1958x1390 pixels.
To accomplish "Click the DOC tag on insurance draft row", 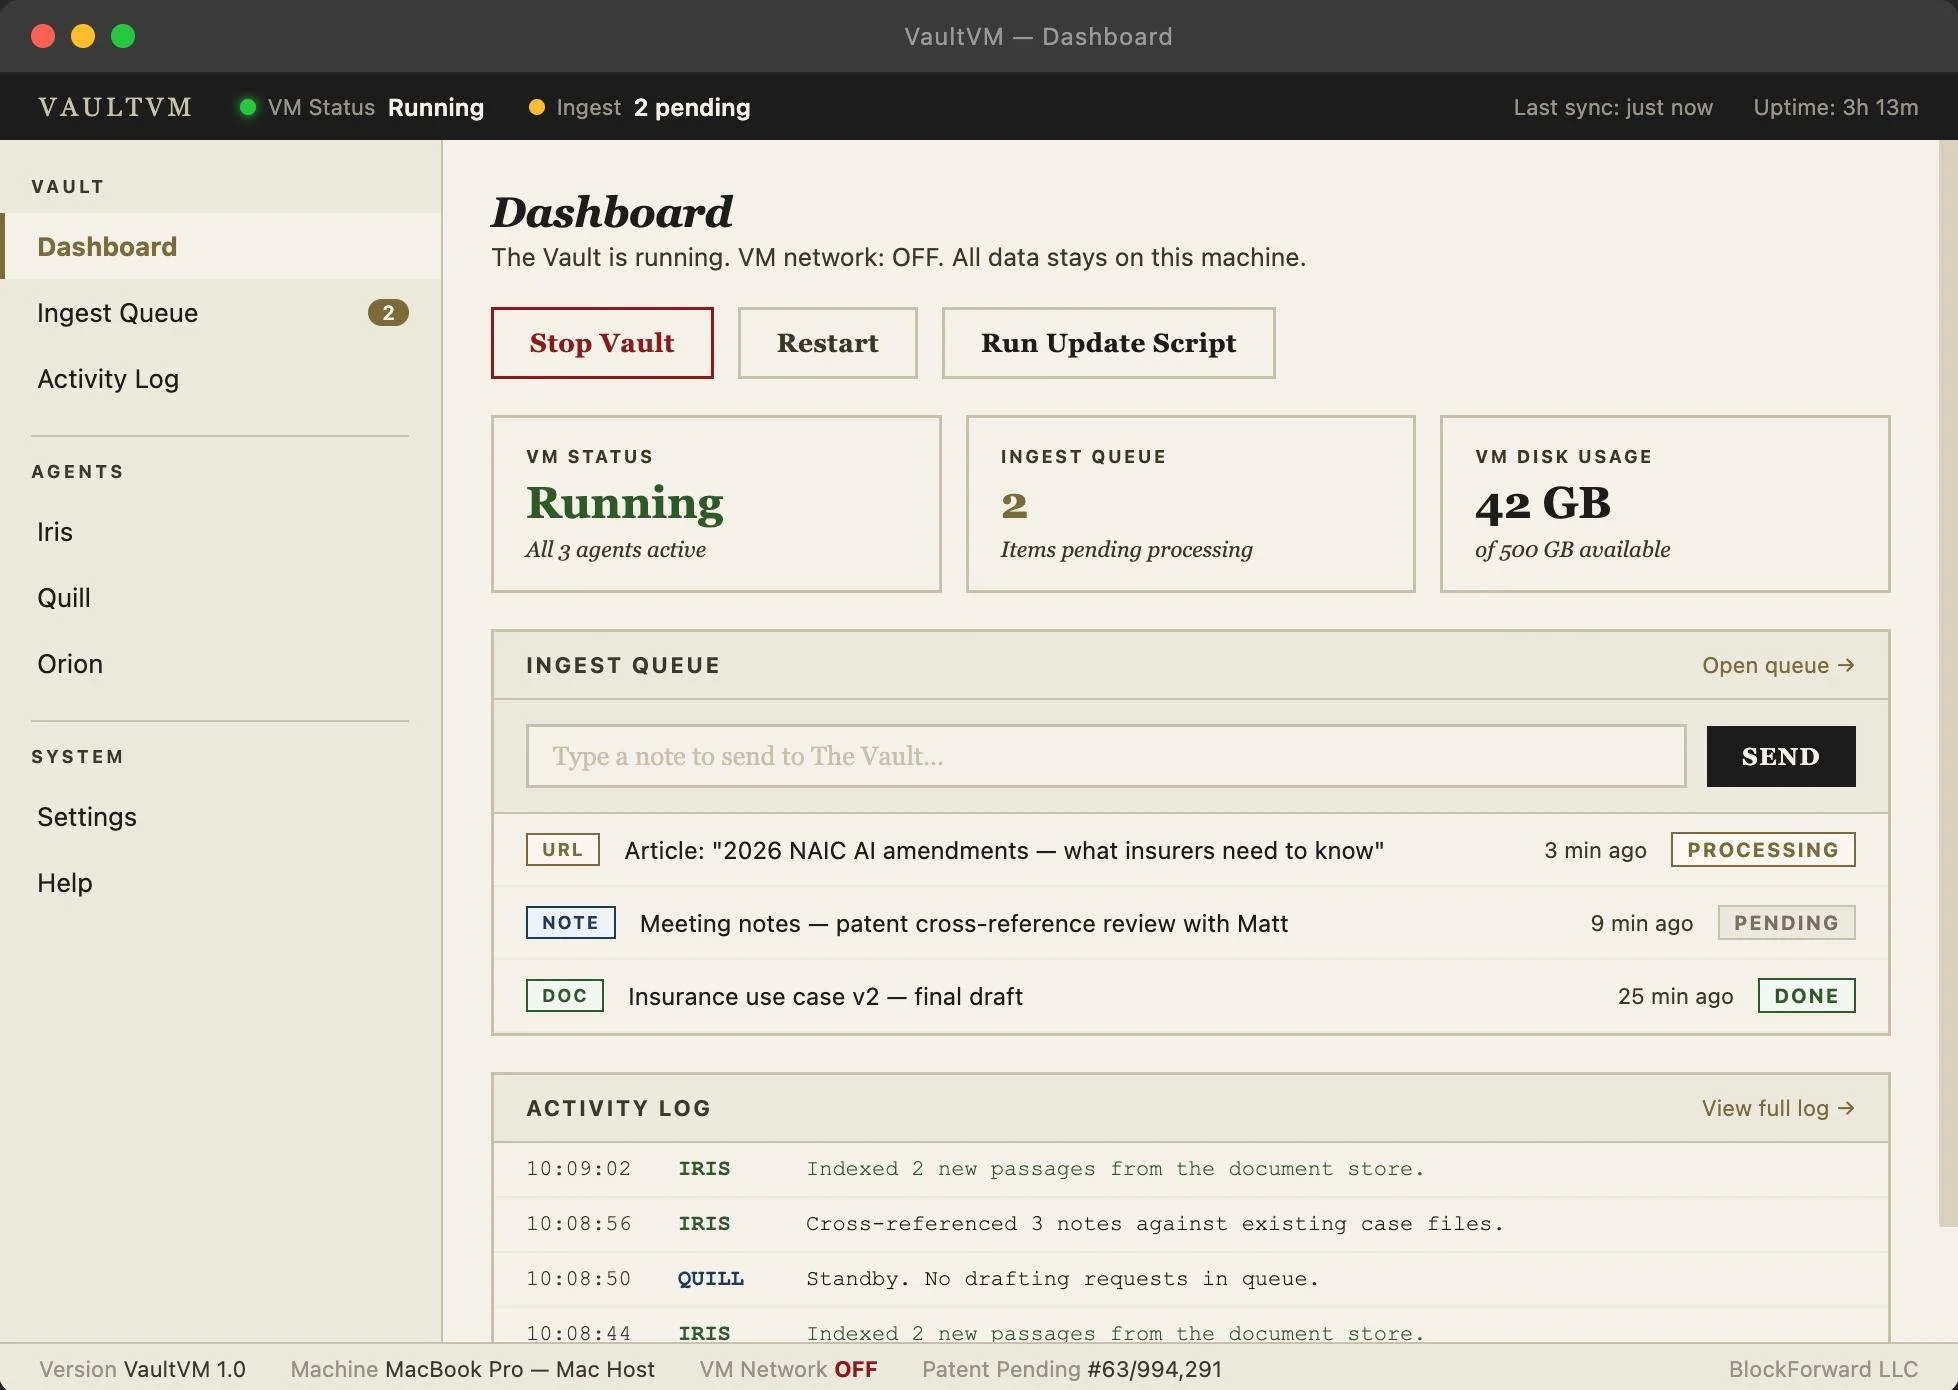I will tap(565, 996).
